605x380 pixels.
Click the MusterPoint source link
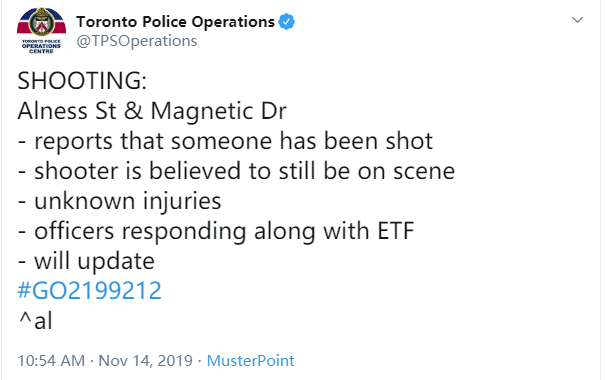(x=250, y=361)
